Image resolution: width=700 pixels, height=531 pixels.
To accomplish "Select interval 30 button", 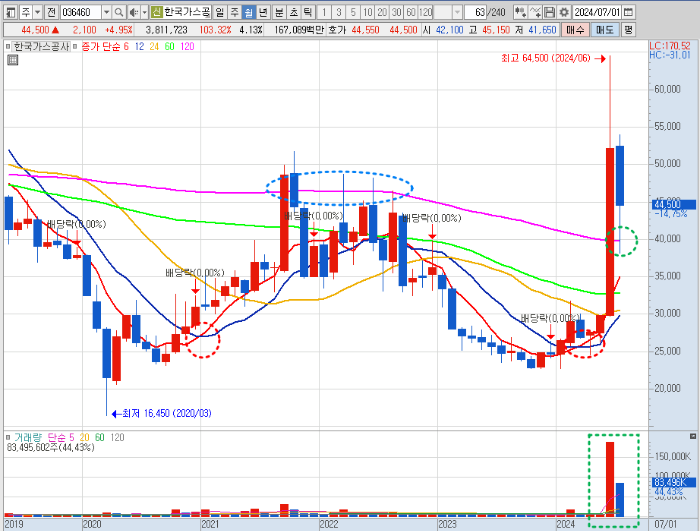I will coord(397,12).
